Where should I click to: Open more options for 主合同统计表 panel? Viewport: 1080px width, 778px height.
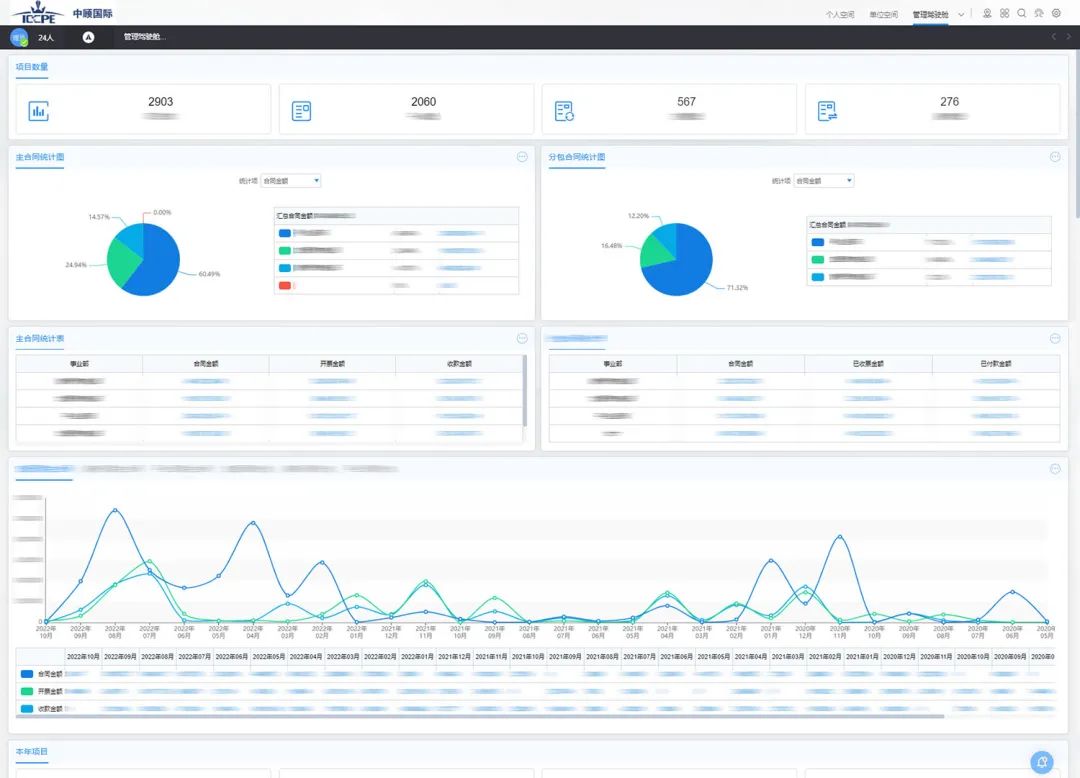[522, 338]
